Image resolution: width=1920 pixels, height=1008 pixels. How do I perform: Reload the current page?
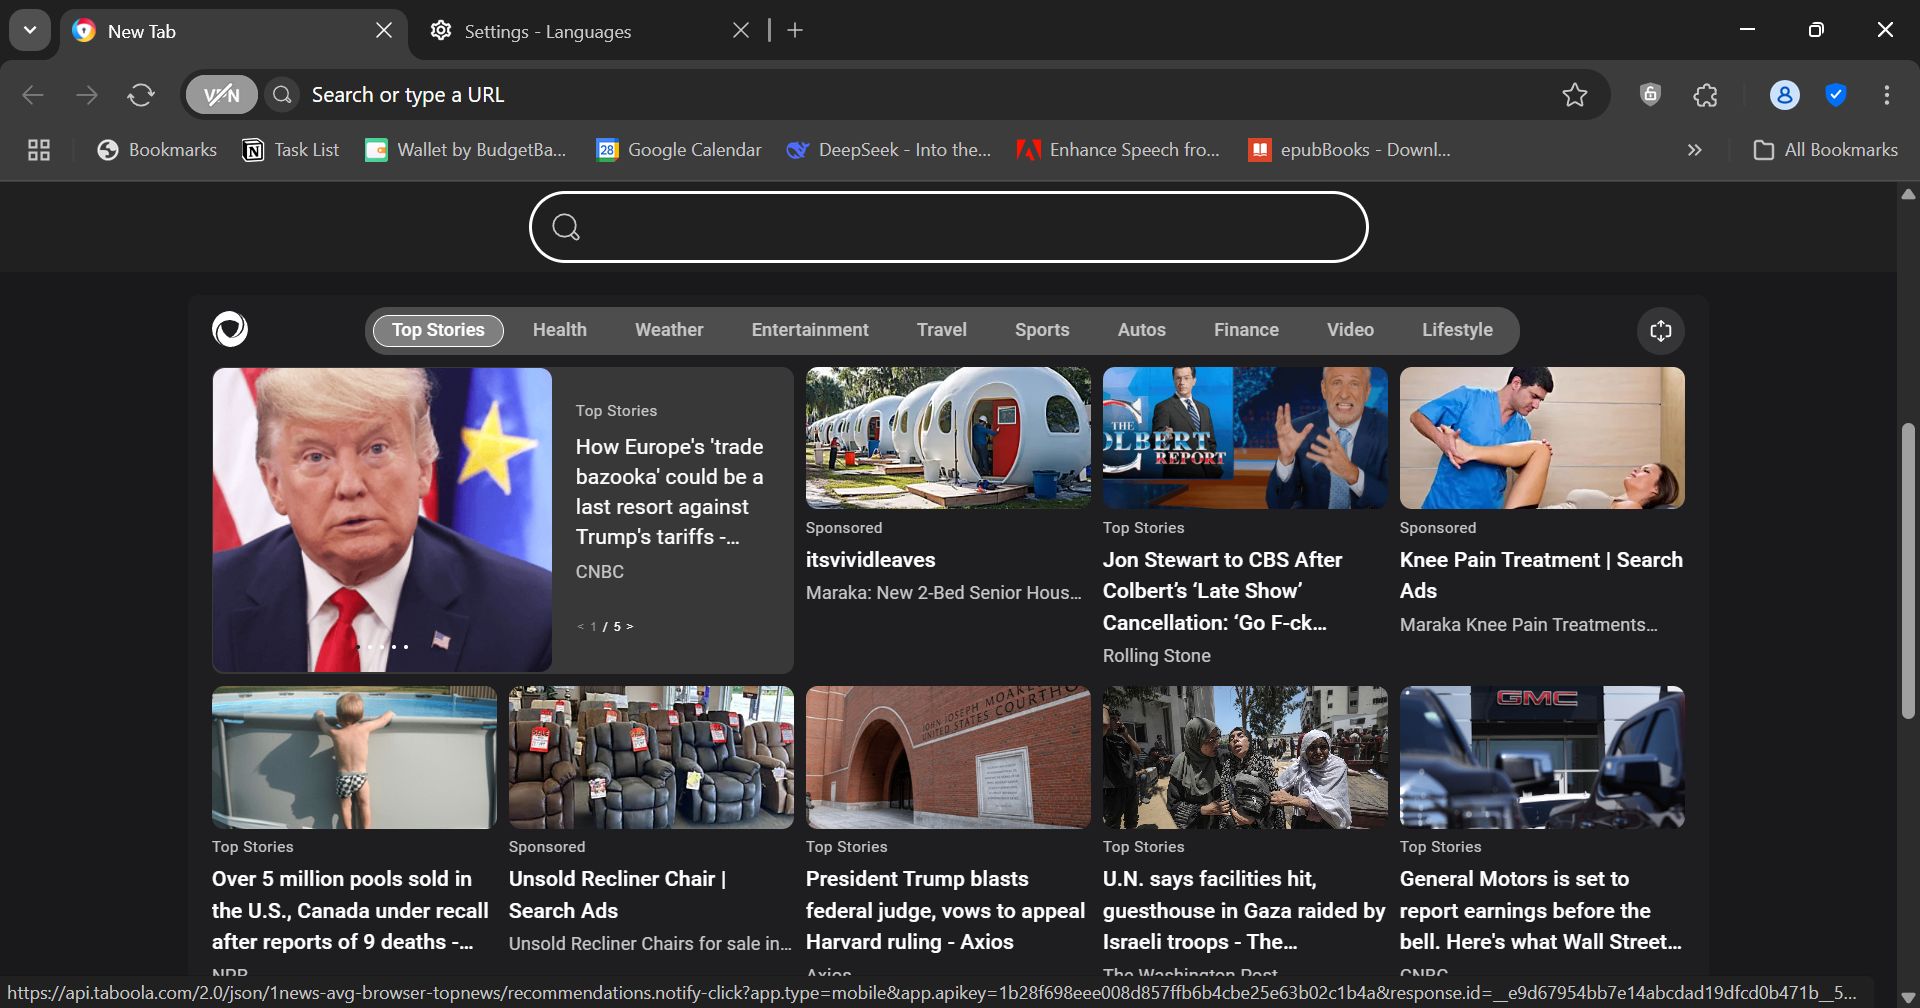coord(141,95)
